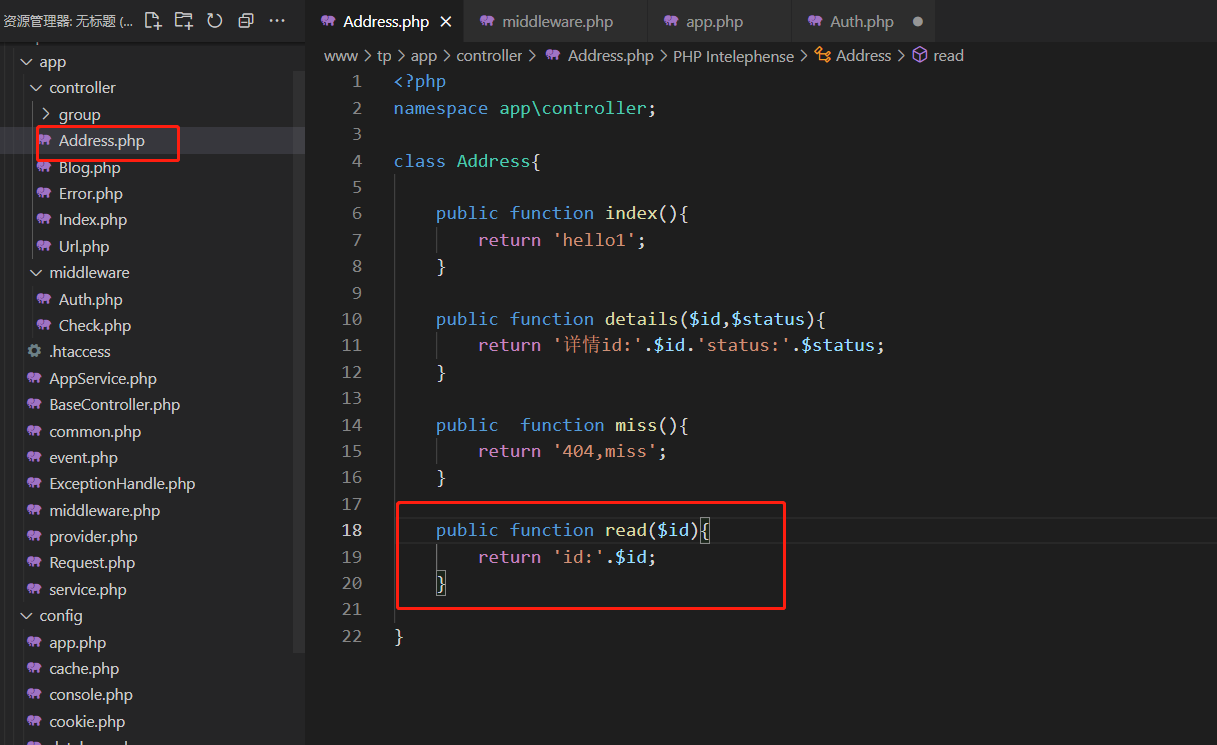Click the Address.php breadcrumb segment
Image resolution: width=1217 pixels, height=745 pixels.
pyautogui.click(x=599, y=56)
